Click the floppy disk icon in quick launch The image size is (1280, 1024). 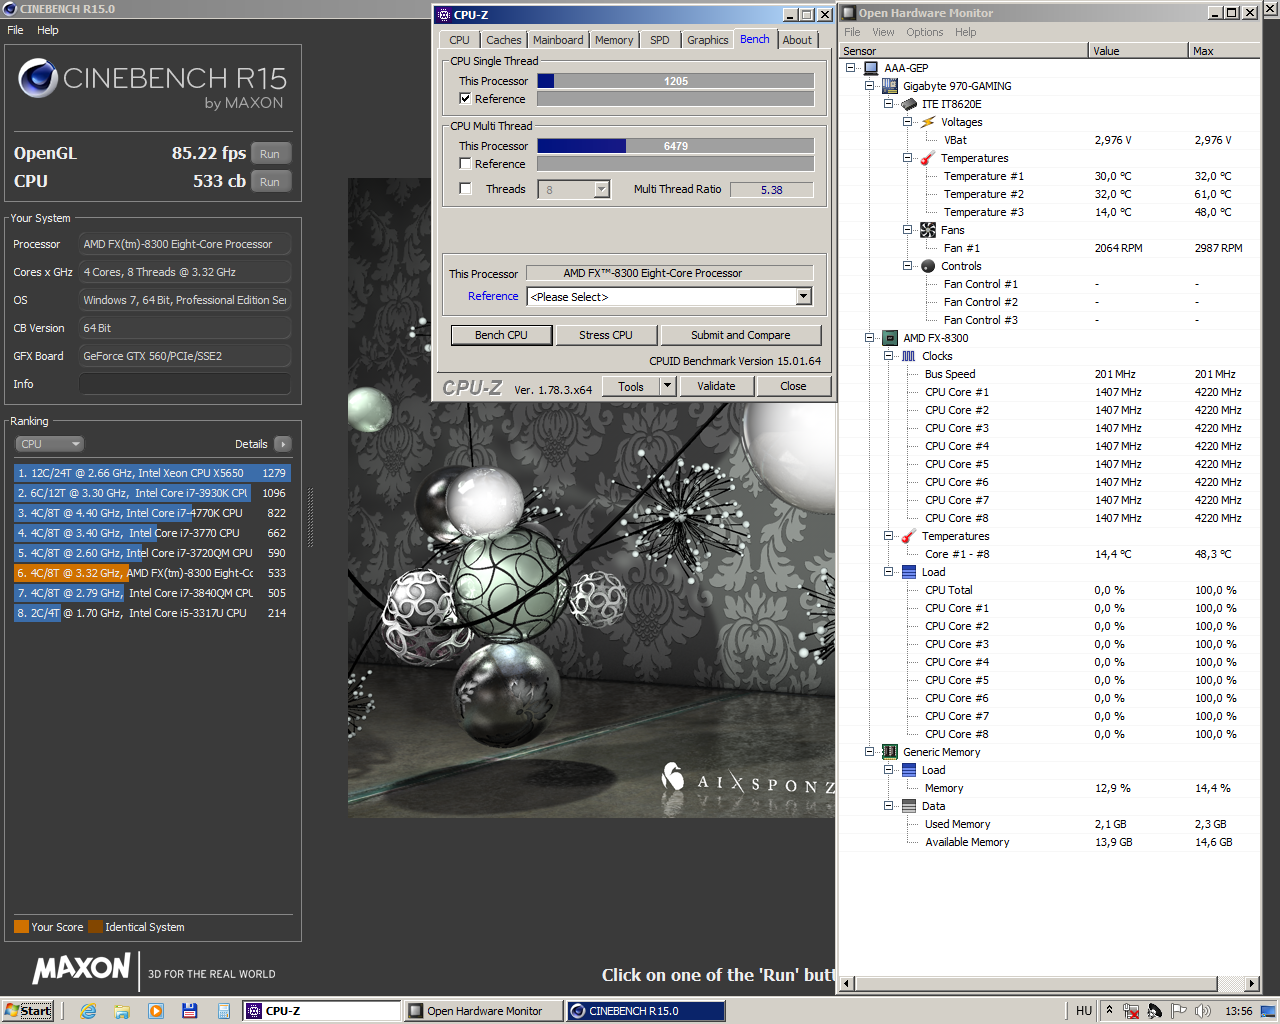pyautogui.click(x=190, y=1011)
